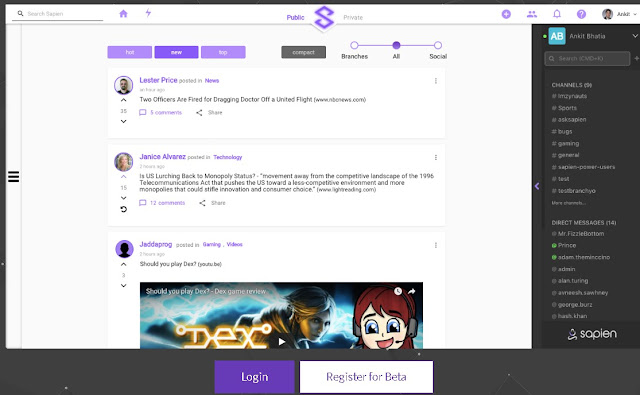Create a new post with plus icon
The height and width of the screenshot is (395, 640).
coord(506,14)
